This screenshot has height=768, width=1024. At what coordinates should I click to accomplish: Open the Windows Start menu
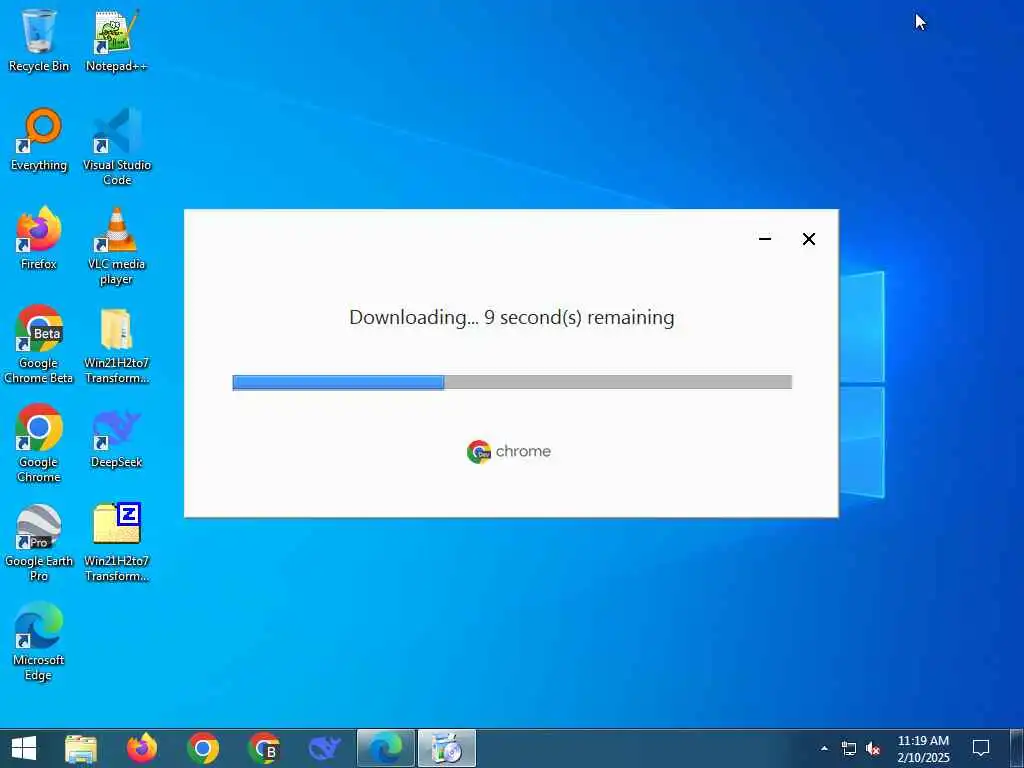pos(24,748)
